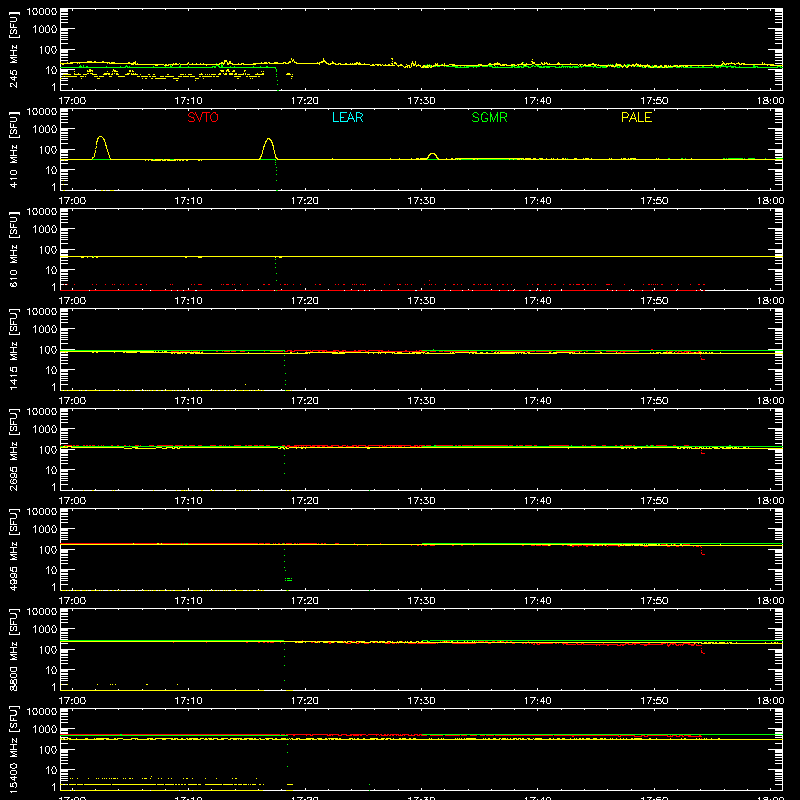The width and height of the screenshot is (800, 800).
Task: Click the 17:30 tick label under the 245 MHz plot
Action: (x=421, y=101)
